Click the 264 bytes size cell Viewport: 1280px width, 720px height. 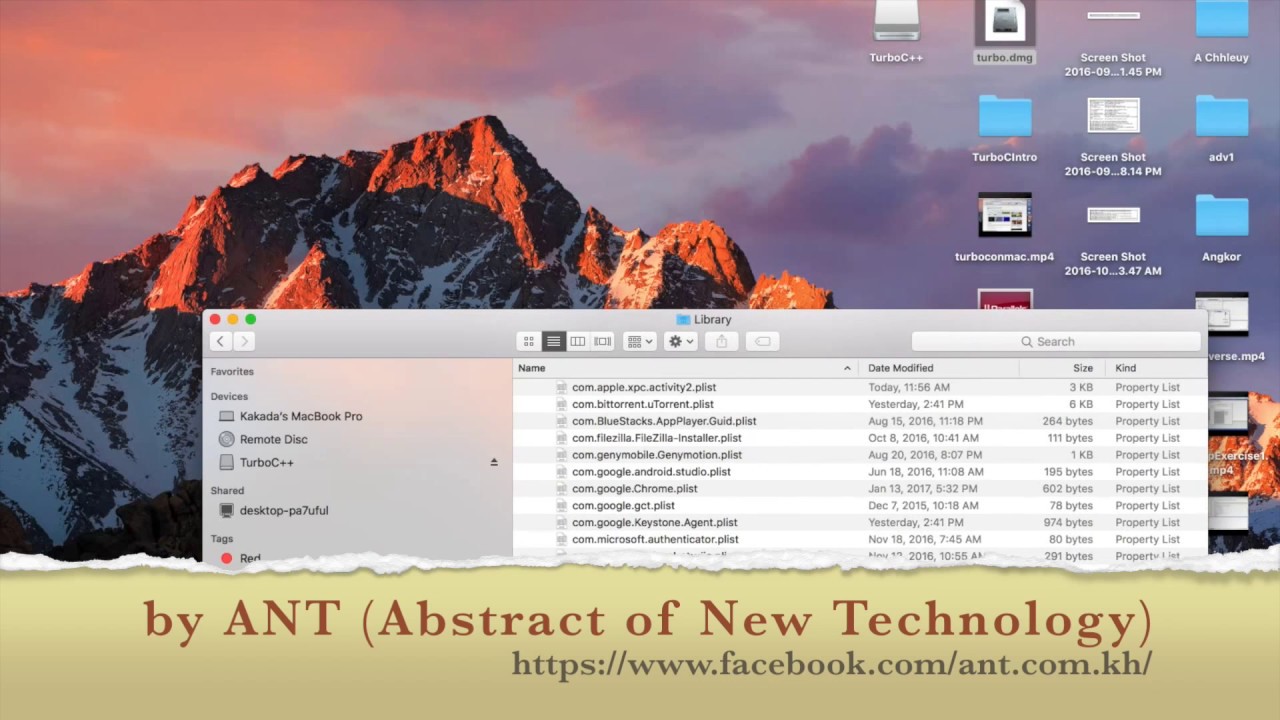coord(1068,421)
